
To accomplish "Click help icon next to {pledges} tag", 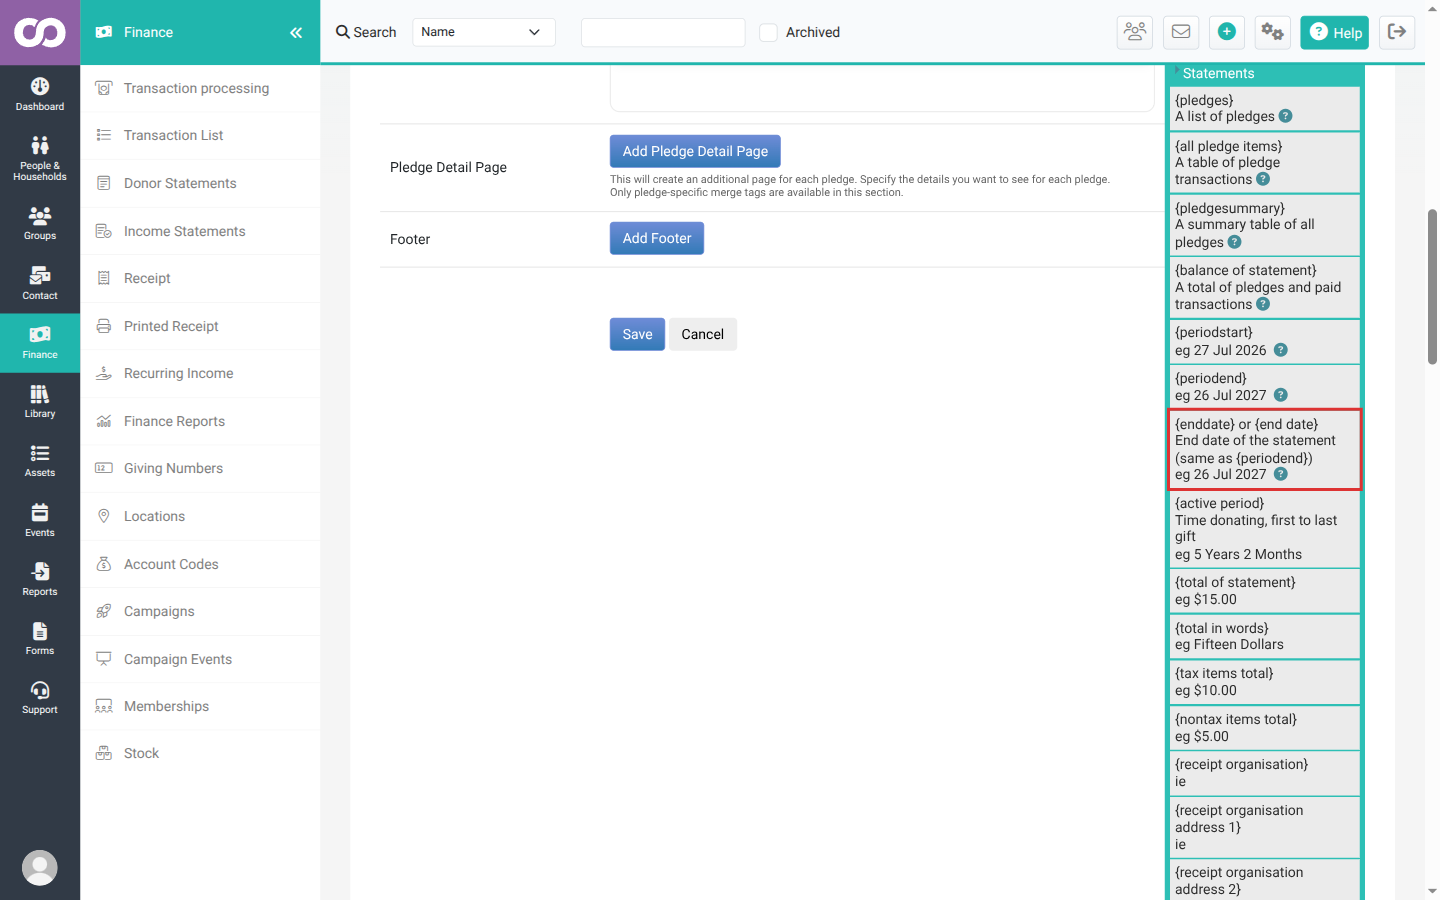I will tap(1286, 116).
